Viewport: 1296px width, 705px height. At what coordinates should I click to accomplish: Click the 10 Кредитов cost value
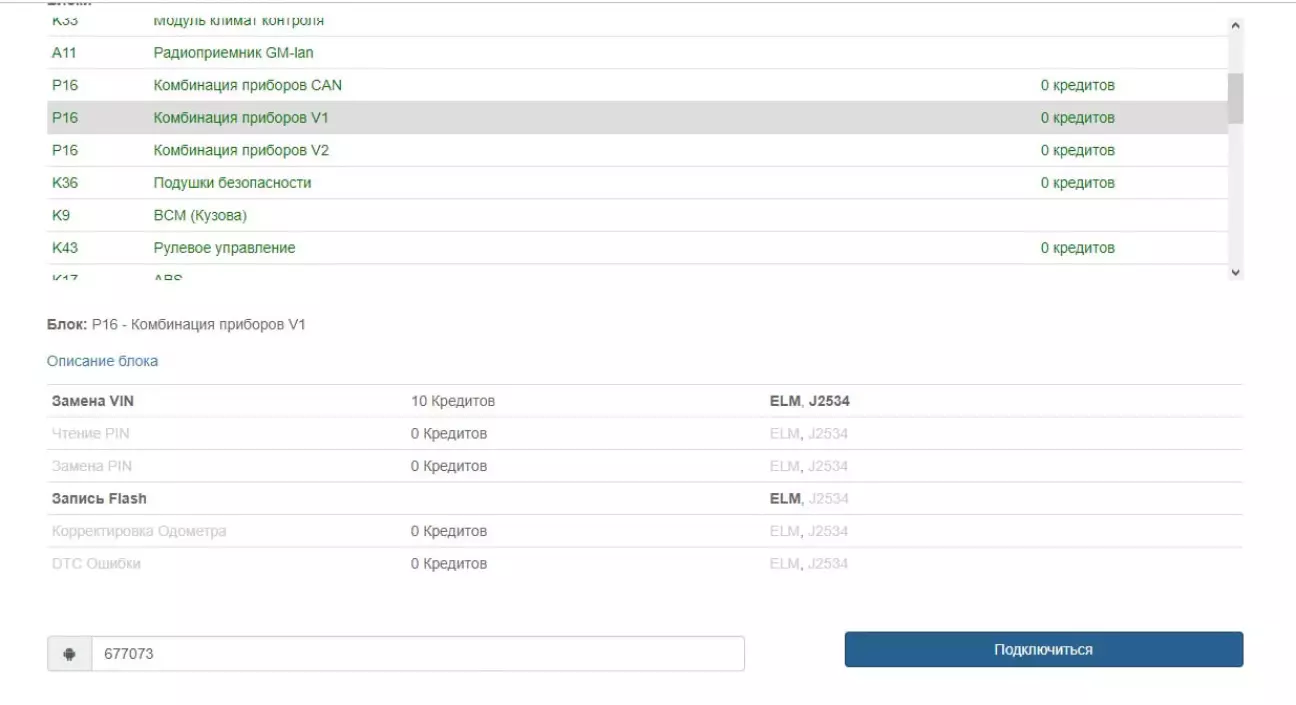point(453,401)
